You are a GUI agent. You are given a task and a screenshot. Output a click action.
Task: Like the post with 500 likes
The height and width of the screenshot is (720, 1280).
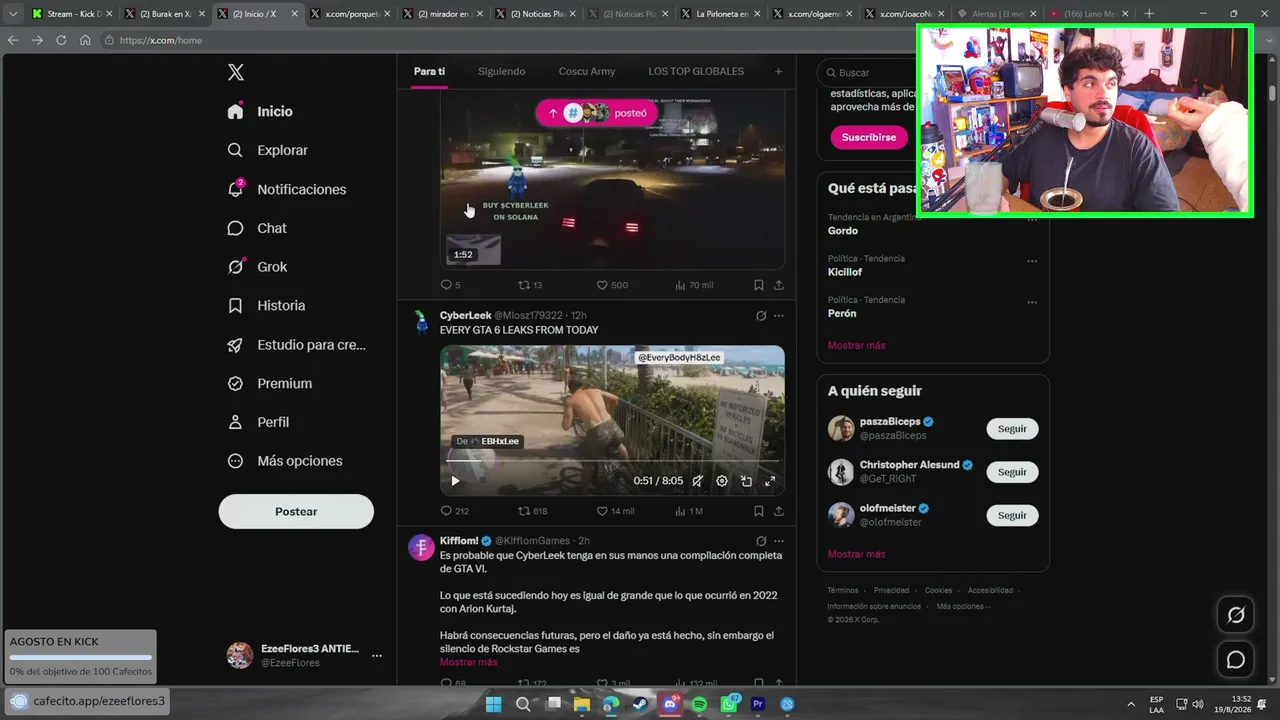612,285
